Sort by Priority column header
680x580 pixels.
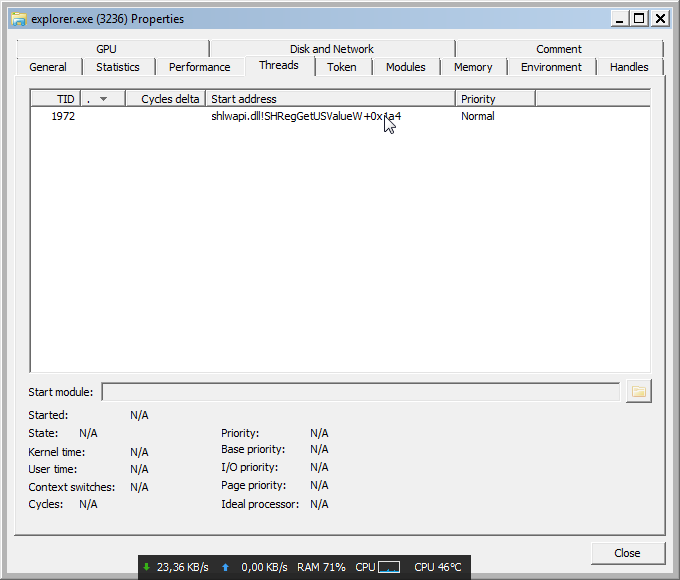[x=495, y=99]
